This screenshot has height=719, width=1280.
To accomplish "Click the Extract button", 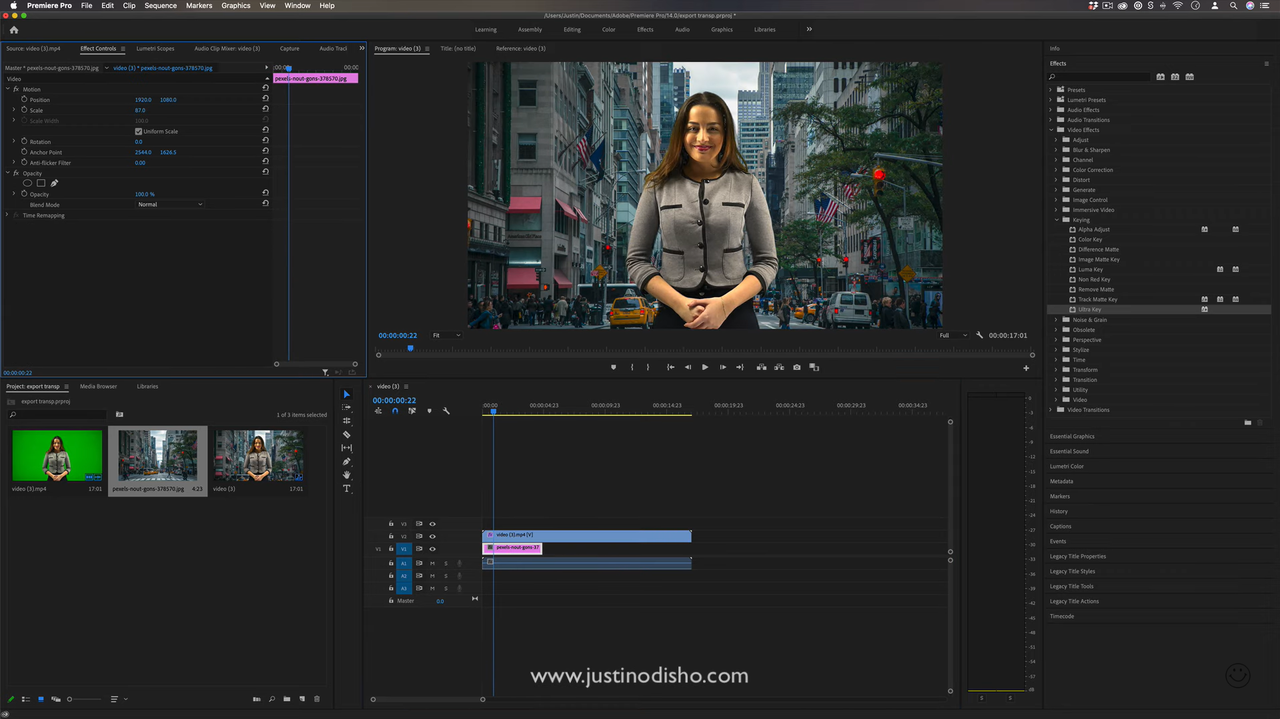I will [779, 367].
